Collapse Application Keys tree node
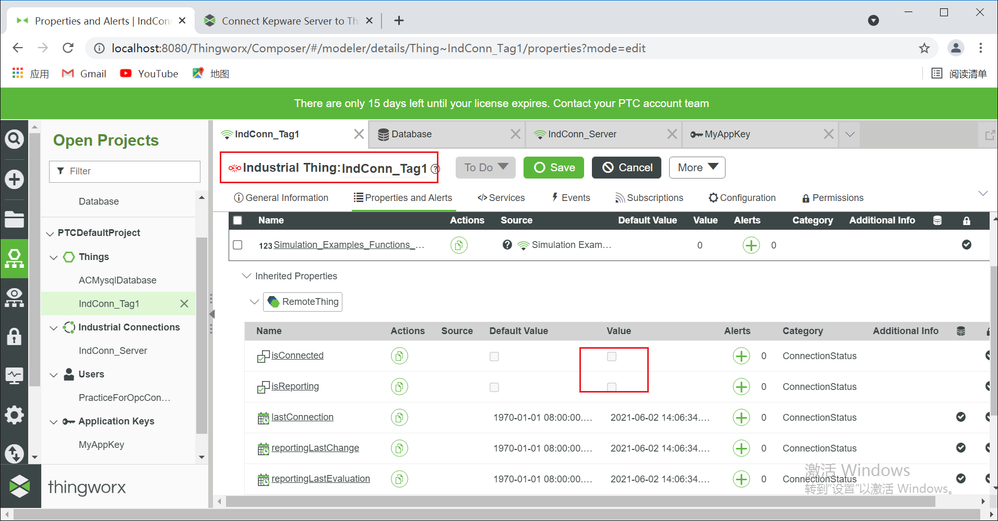 53,422
